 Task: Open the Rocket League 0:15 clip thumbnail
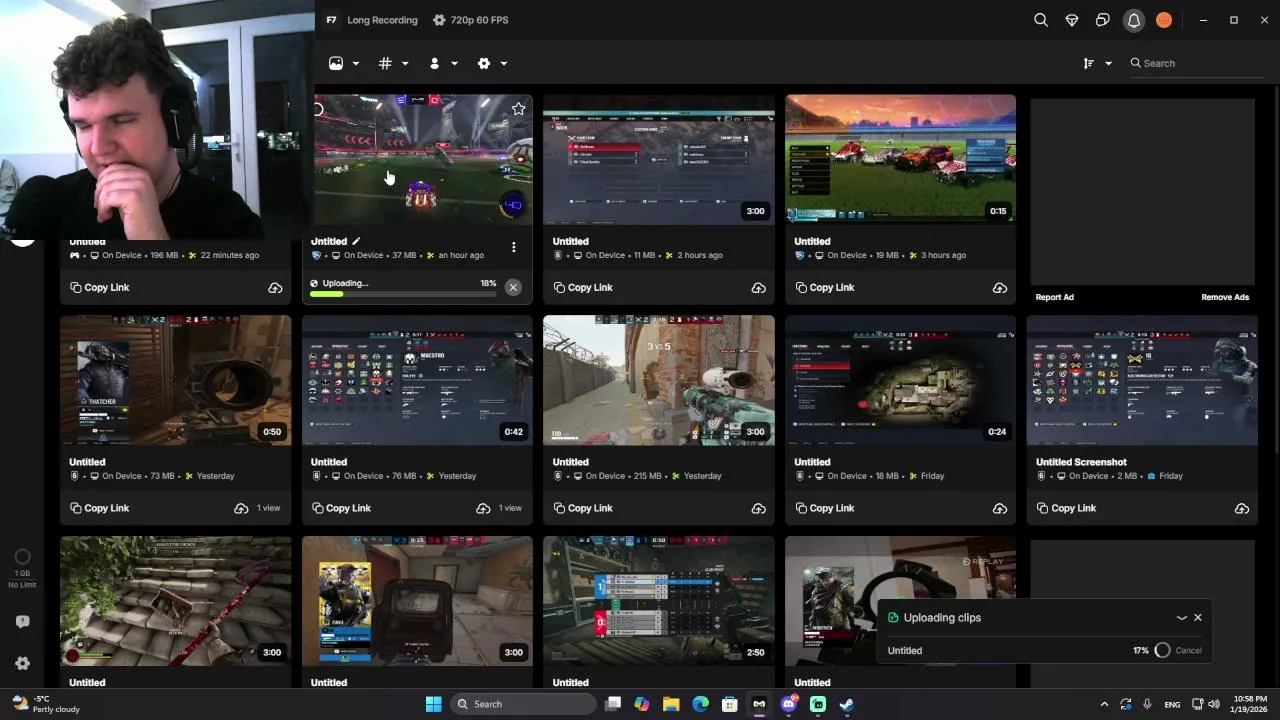900,159
